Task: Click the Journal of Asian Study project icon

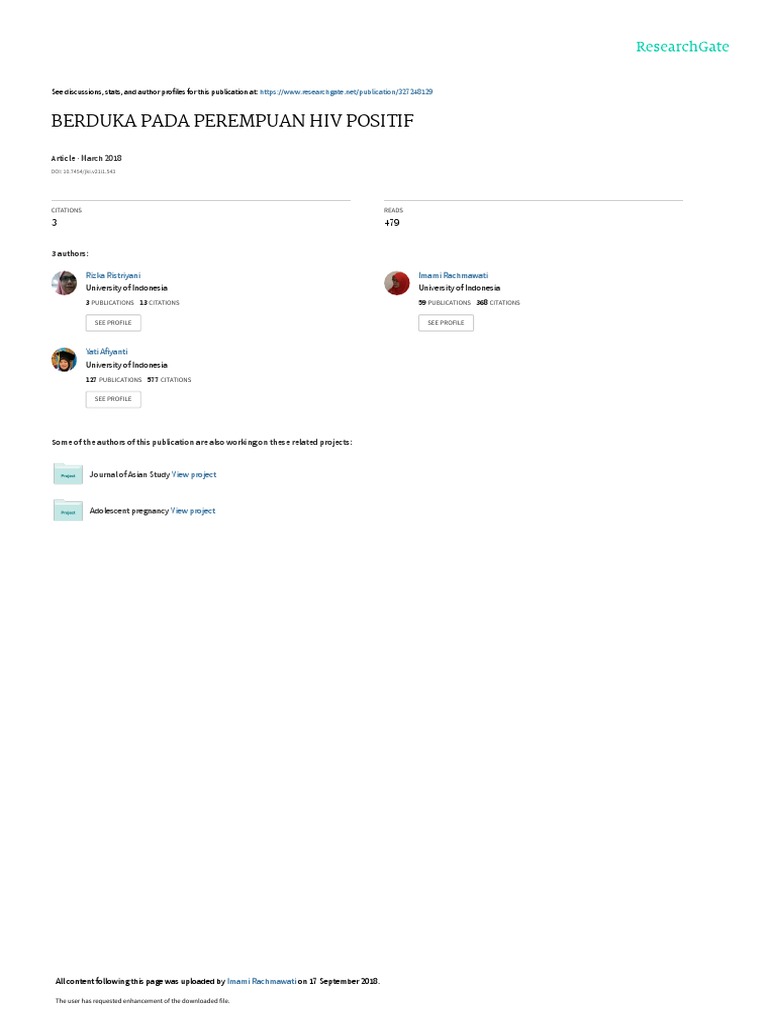Action: point(68,474)
